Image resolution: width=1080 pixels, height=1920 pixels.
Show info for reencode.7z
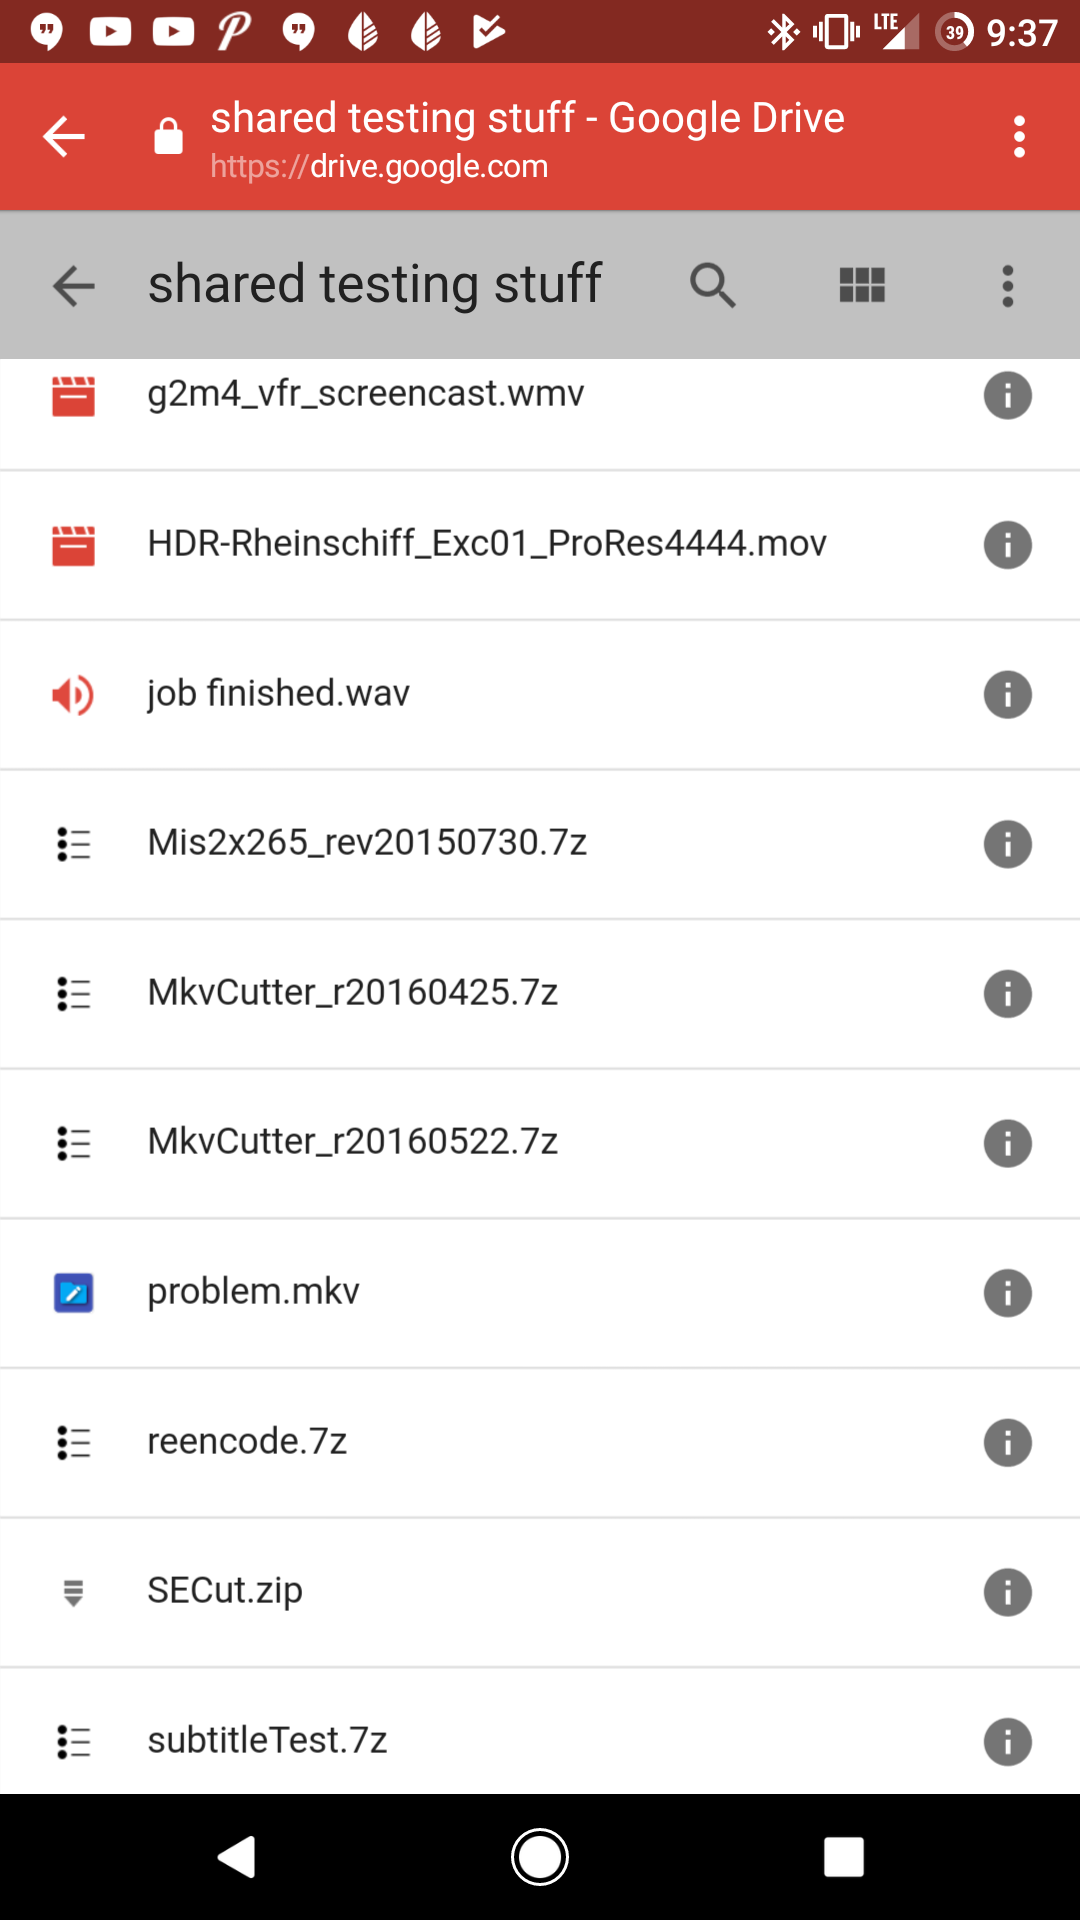[1007, 1443]
